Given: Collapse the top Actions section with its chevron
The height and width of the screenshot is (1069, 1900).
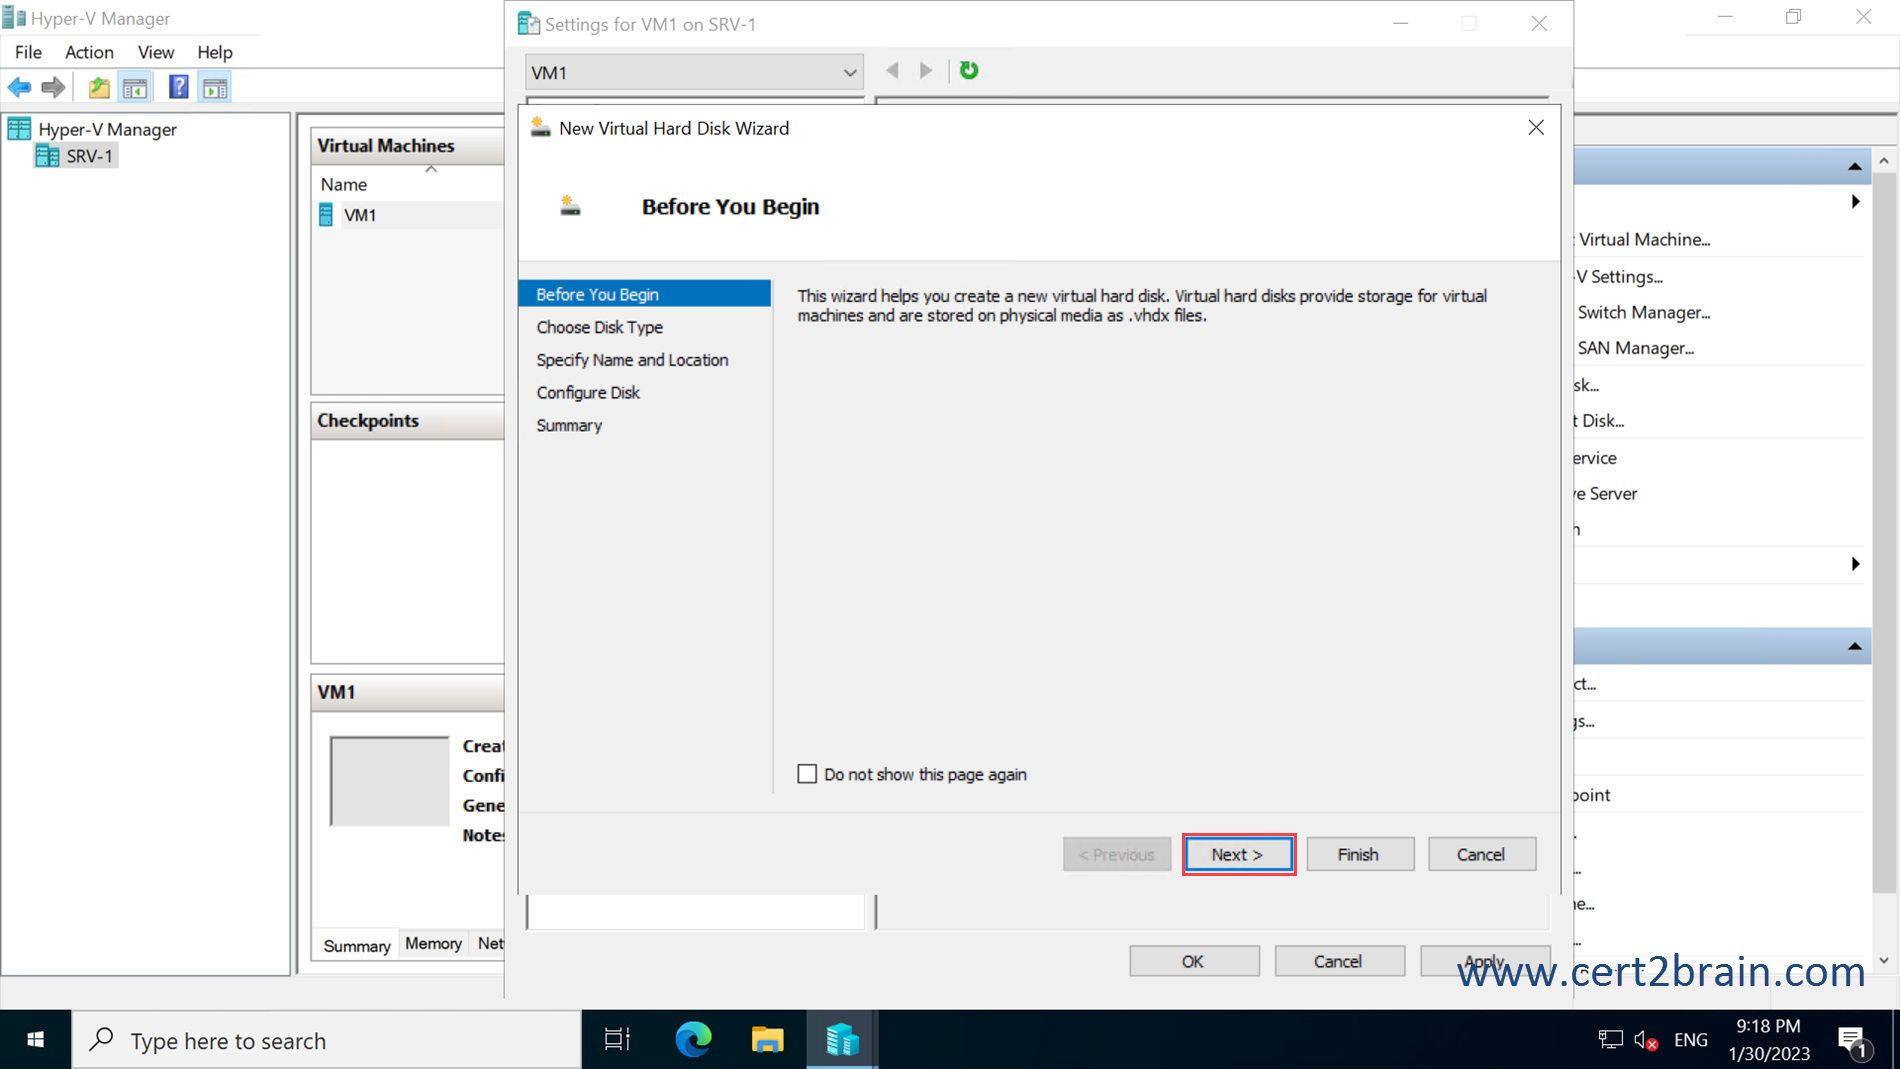Looking at the screenshot, I should tap(1856, 165).
